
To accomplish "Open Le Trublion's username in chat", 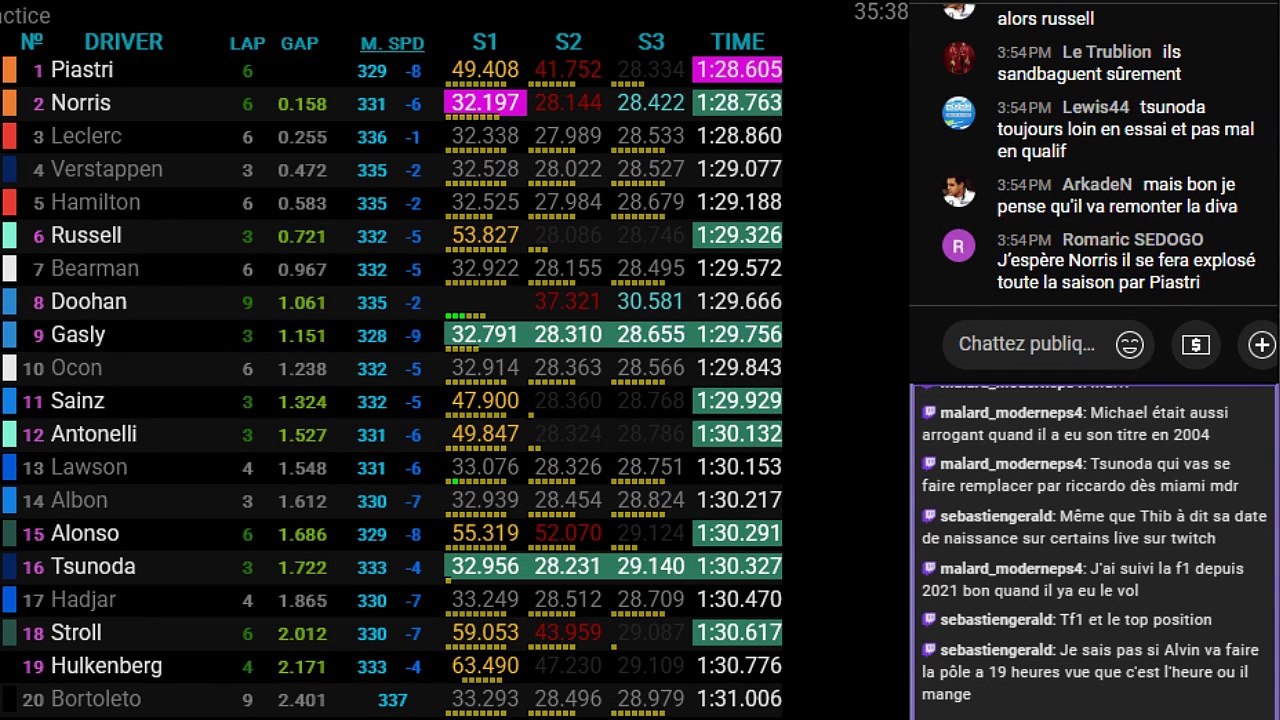I will pos(1106,52).
